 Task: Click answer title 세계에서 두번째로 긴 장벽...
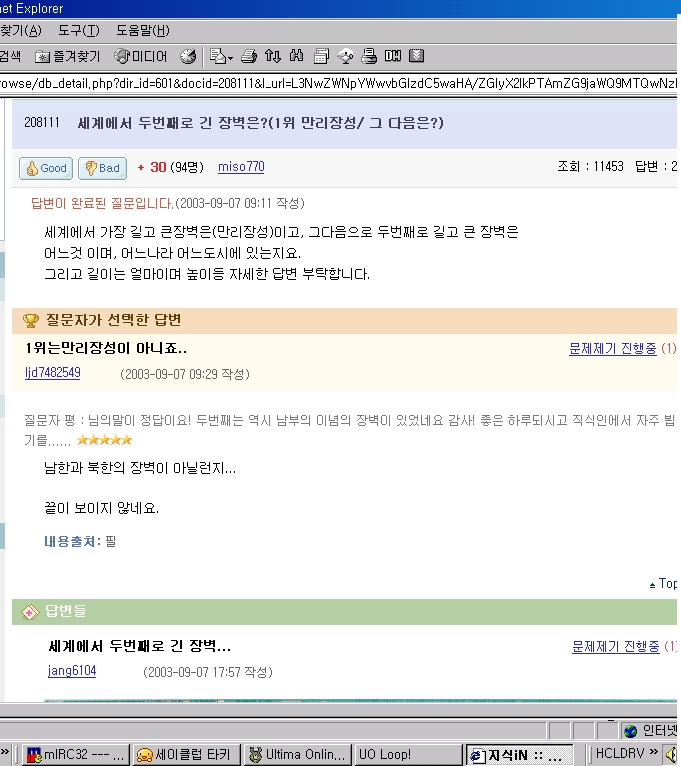pos(140,646)
